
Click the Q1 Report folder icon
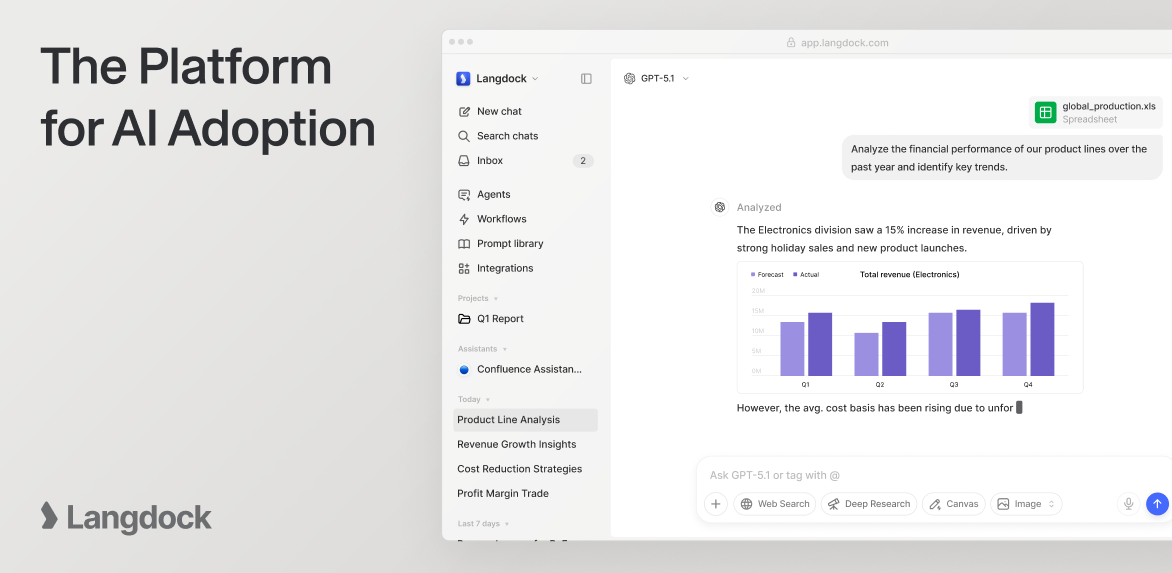click(464, 319)
